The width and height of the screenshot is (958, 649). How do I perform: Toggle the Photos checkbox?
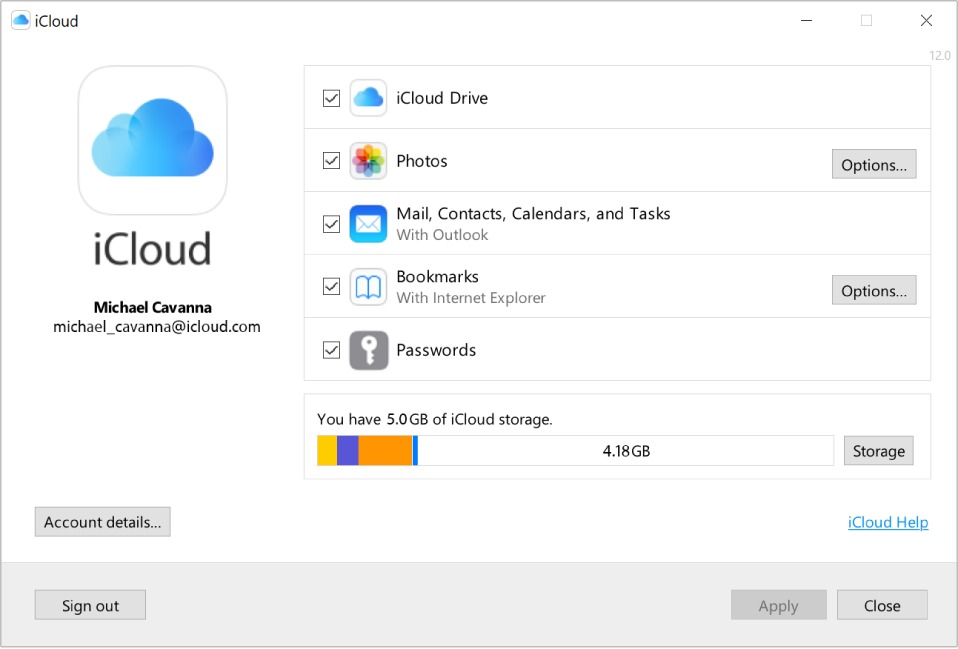pos(331,161)
